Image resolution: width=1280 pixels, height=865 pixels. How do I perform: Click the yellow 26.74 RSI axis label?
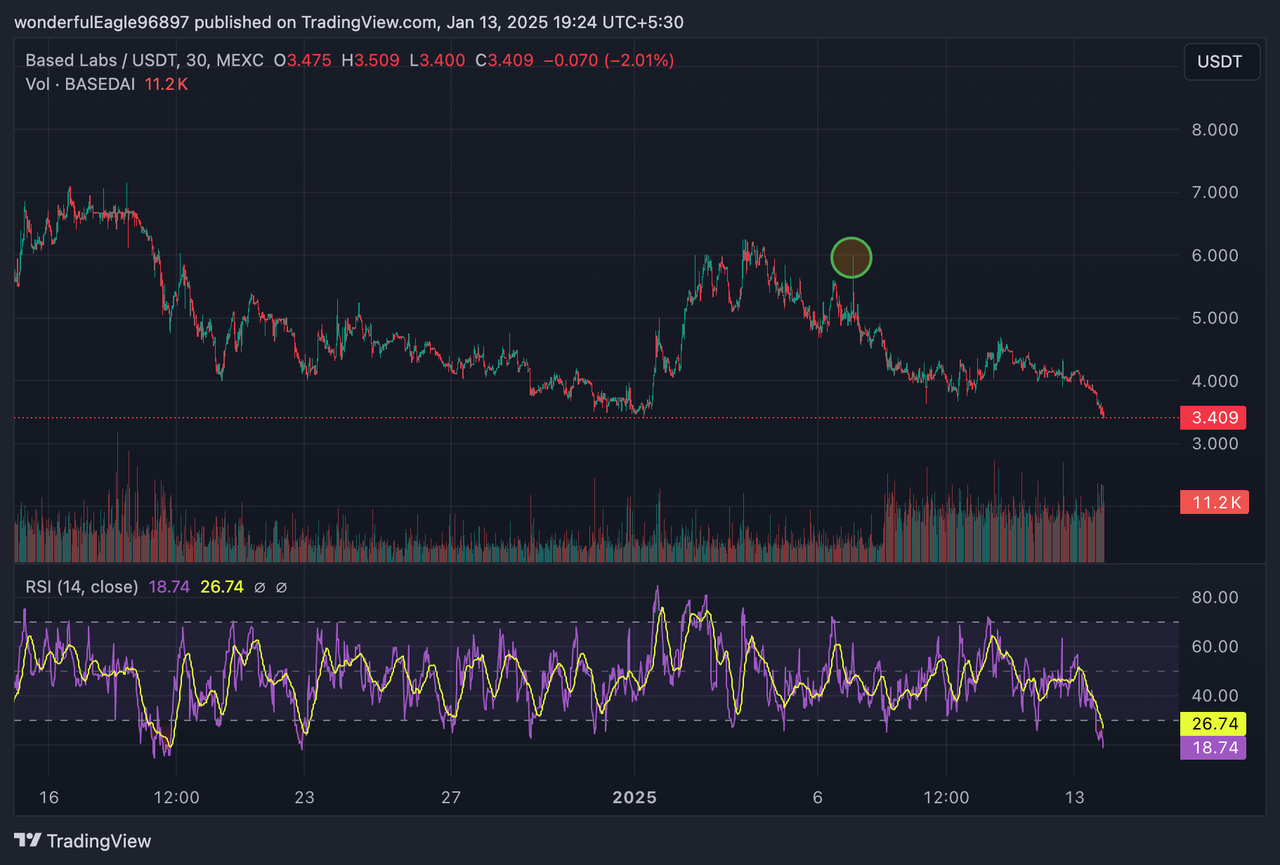(x=1212, y=724)
